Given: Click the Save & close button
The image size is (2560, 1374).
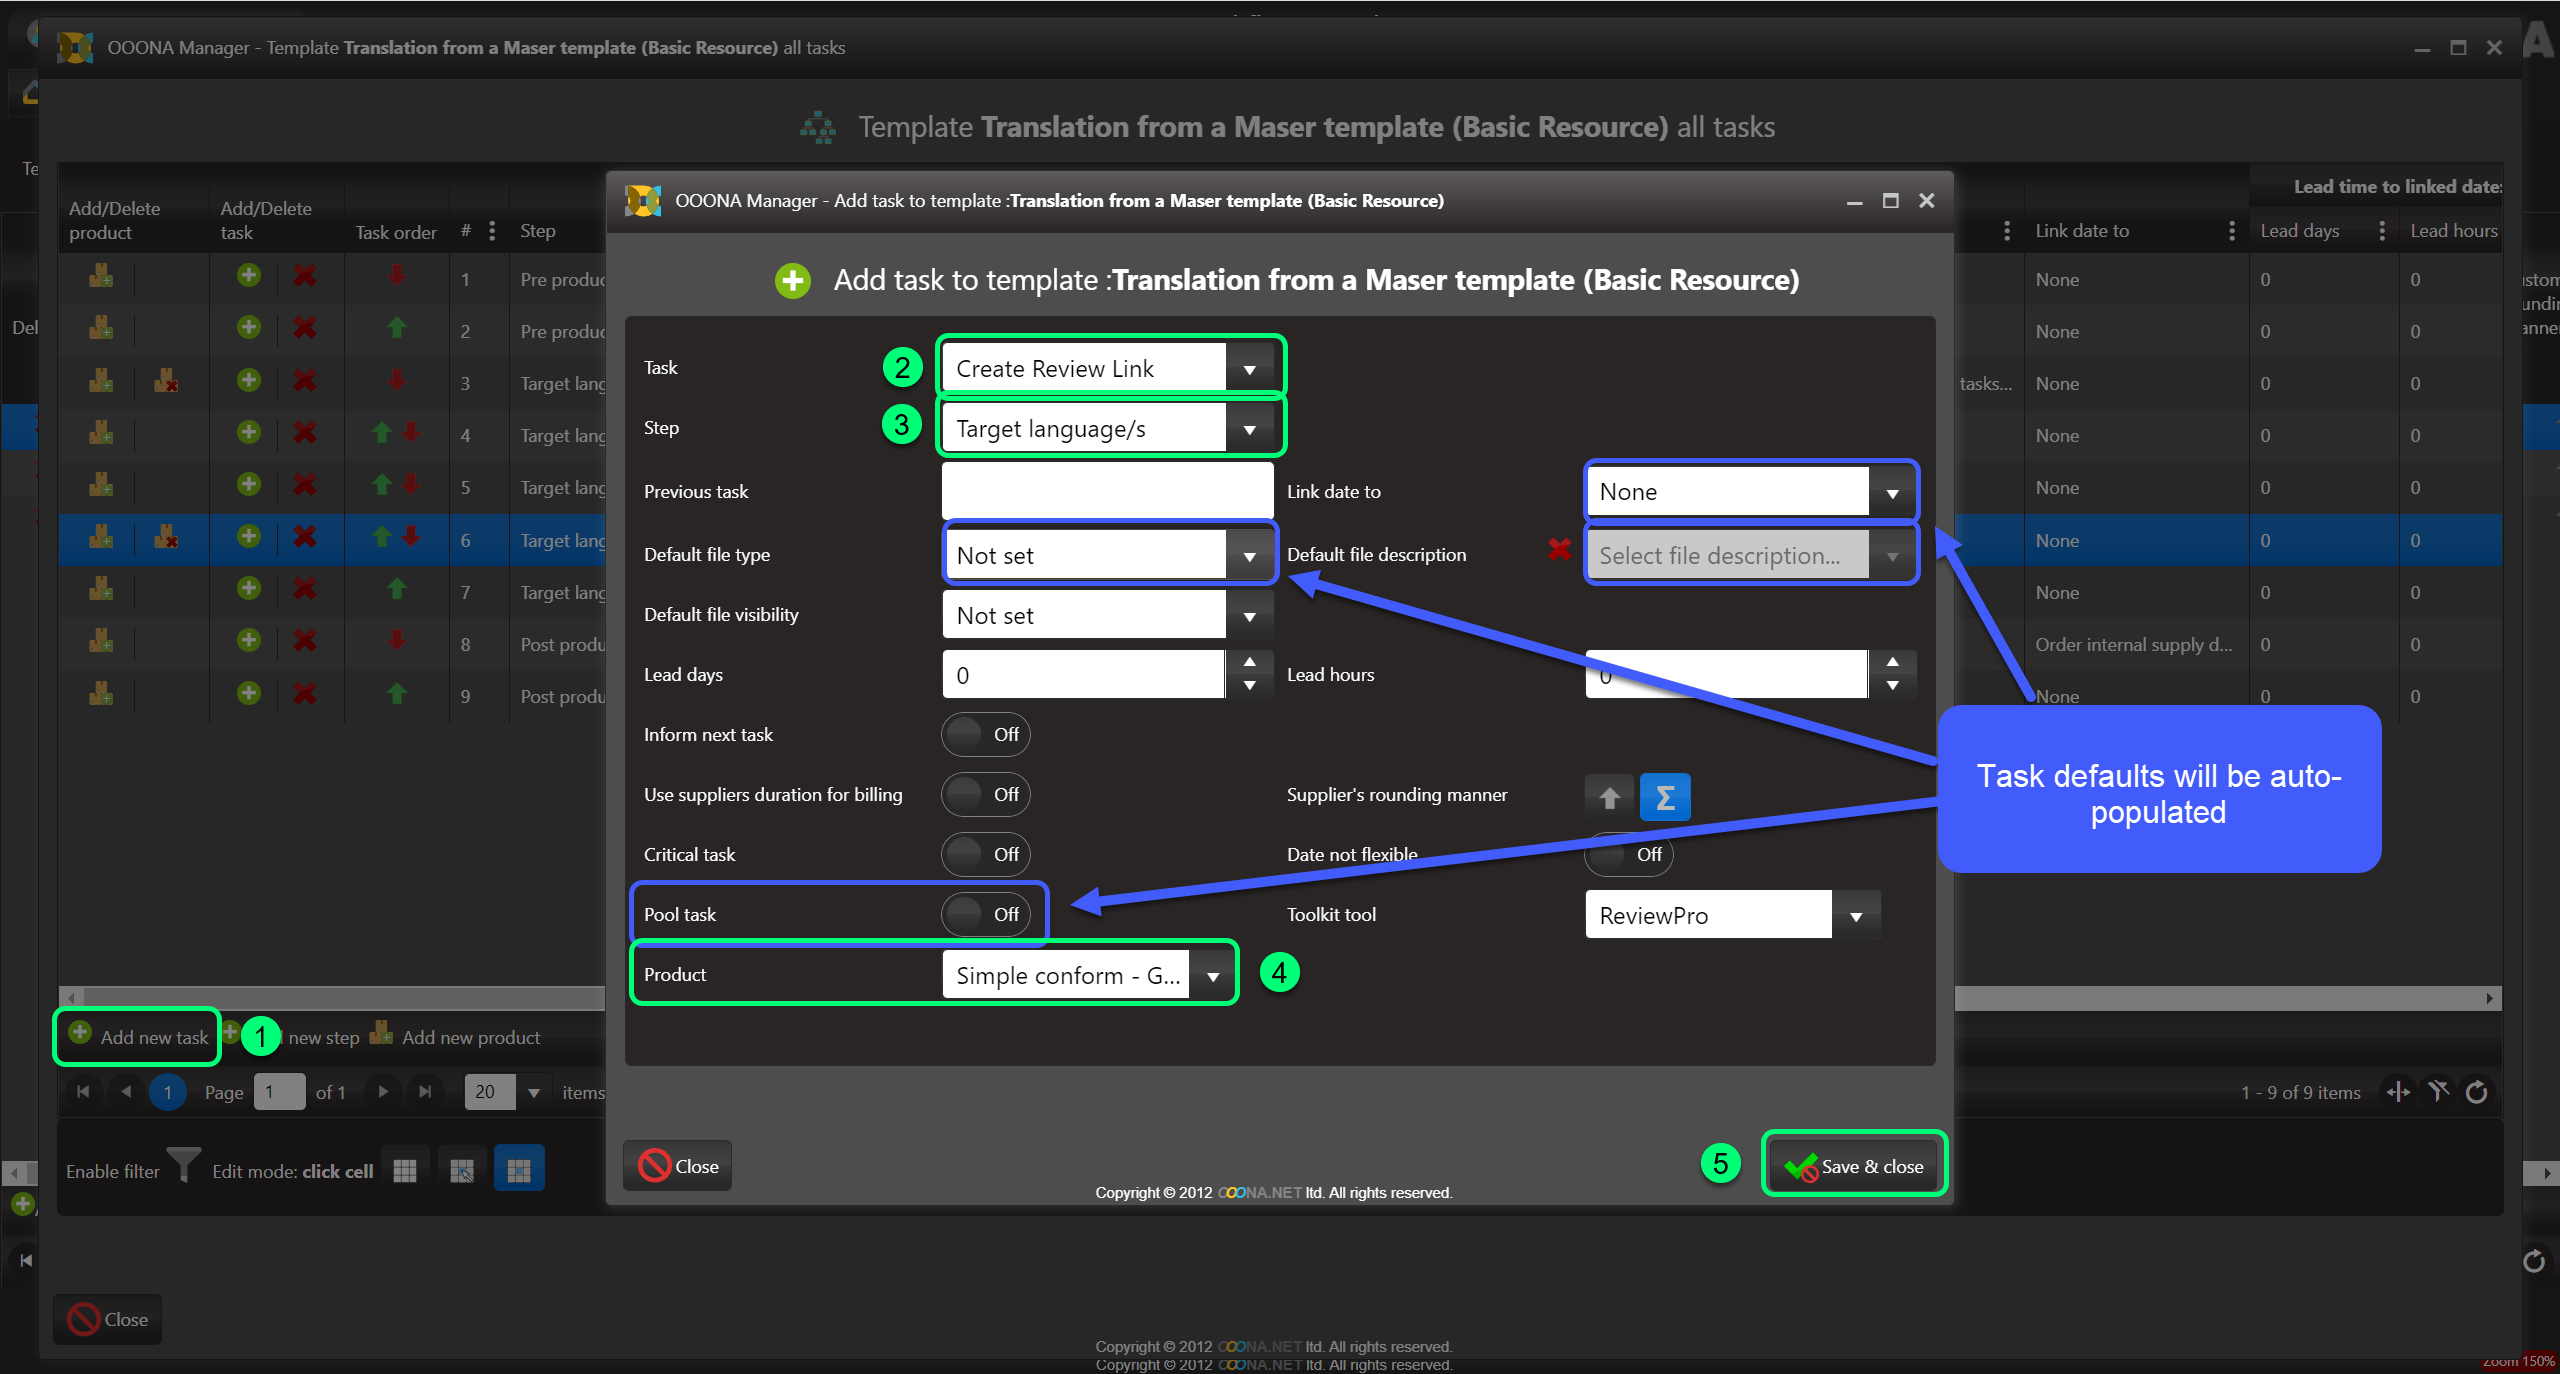Looking at the screenshot, I should click(1855, 1166).
